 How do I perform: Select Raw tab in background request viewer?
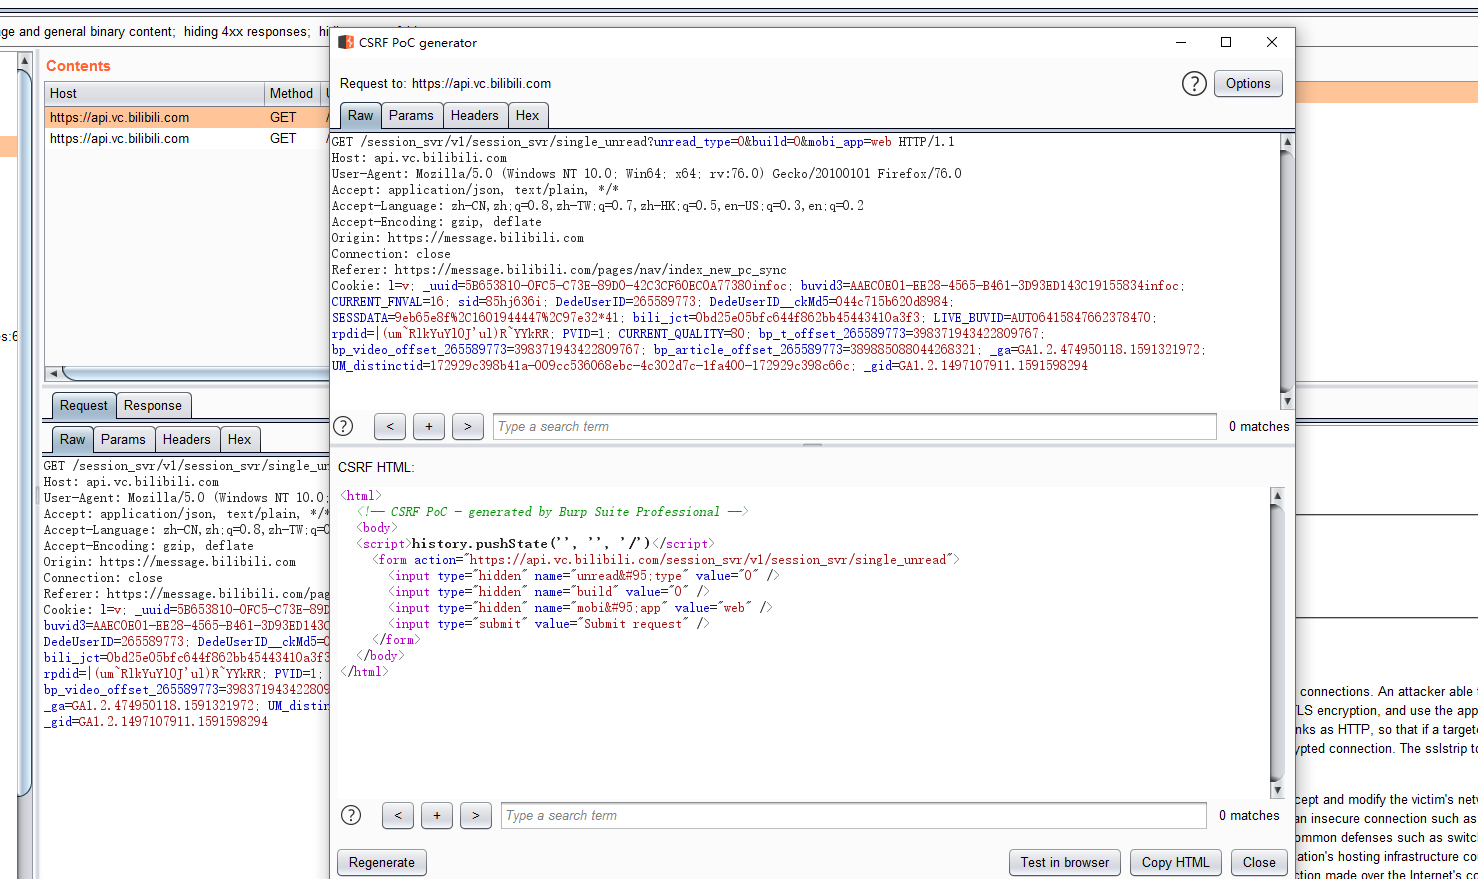(x=73, y=440)
